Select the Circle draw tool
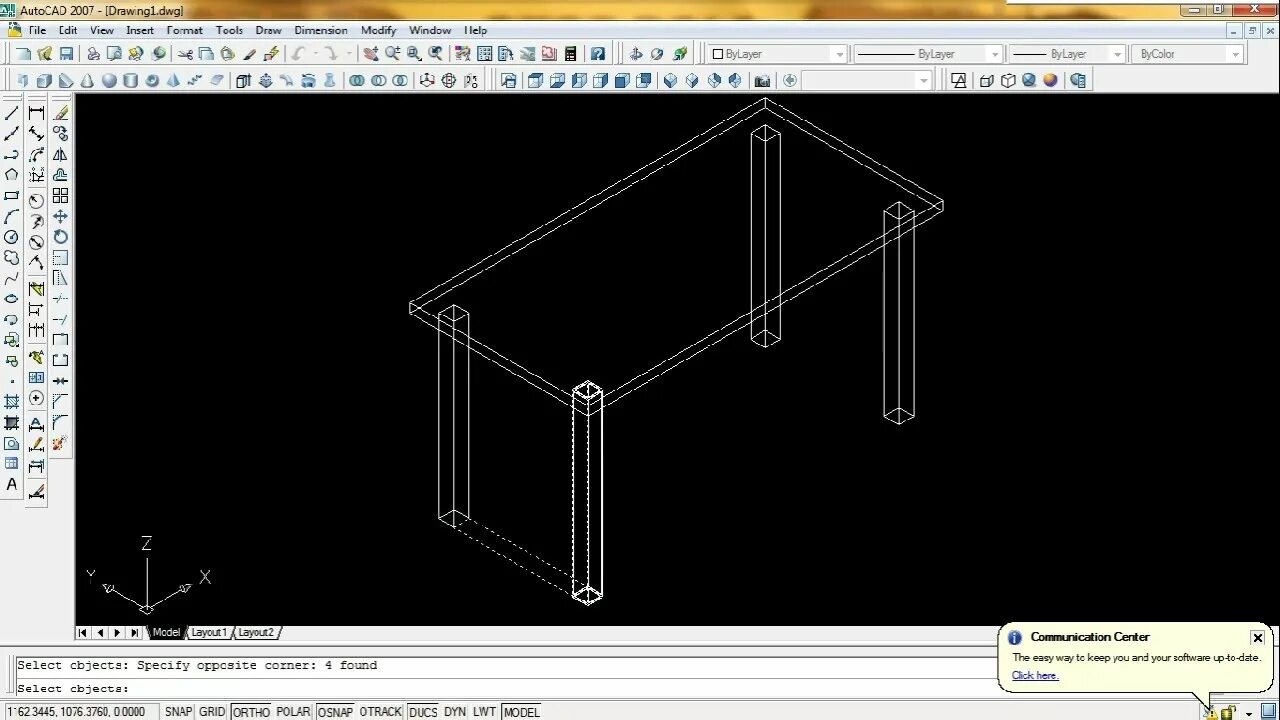 coord(12,237)
